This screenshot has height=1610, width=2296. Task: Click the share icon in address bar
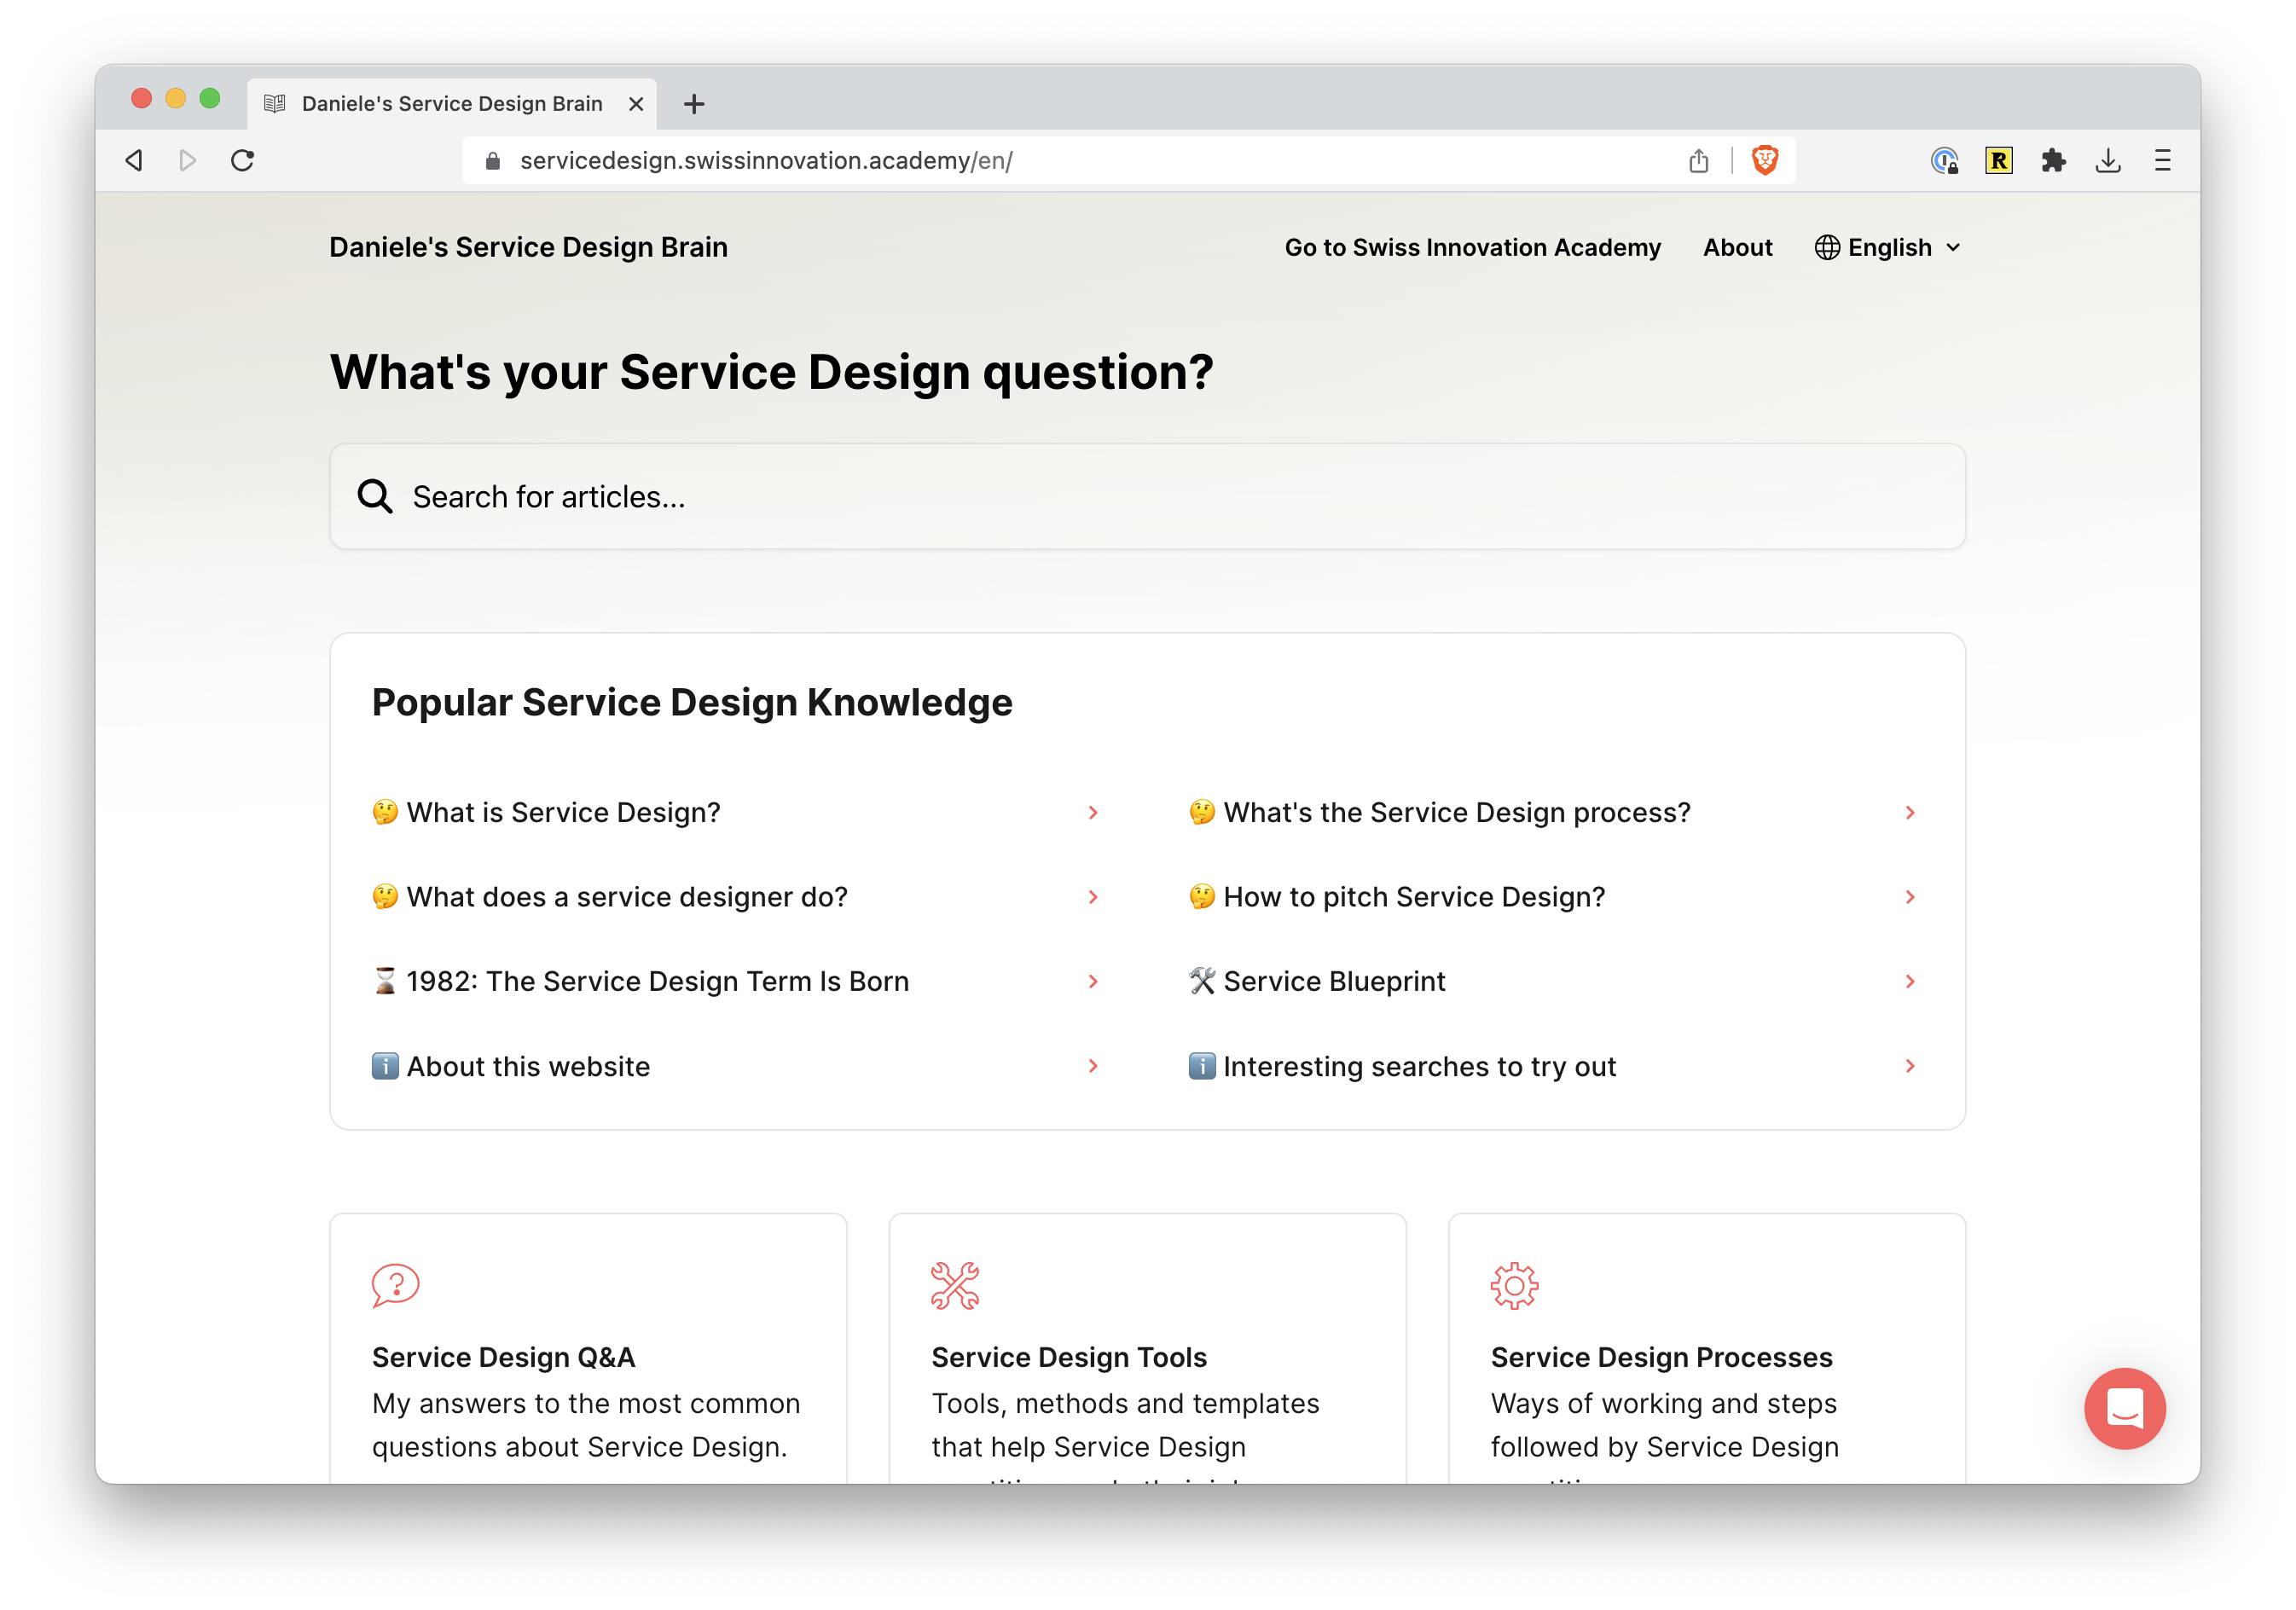click(x=1698, y=160)
